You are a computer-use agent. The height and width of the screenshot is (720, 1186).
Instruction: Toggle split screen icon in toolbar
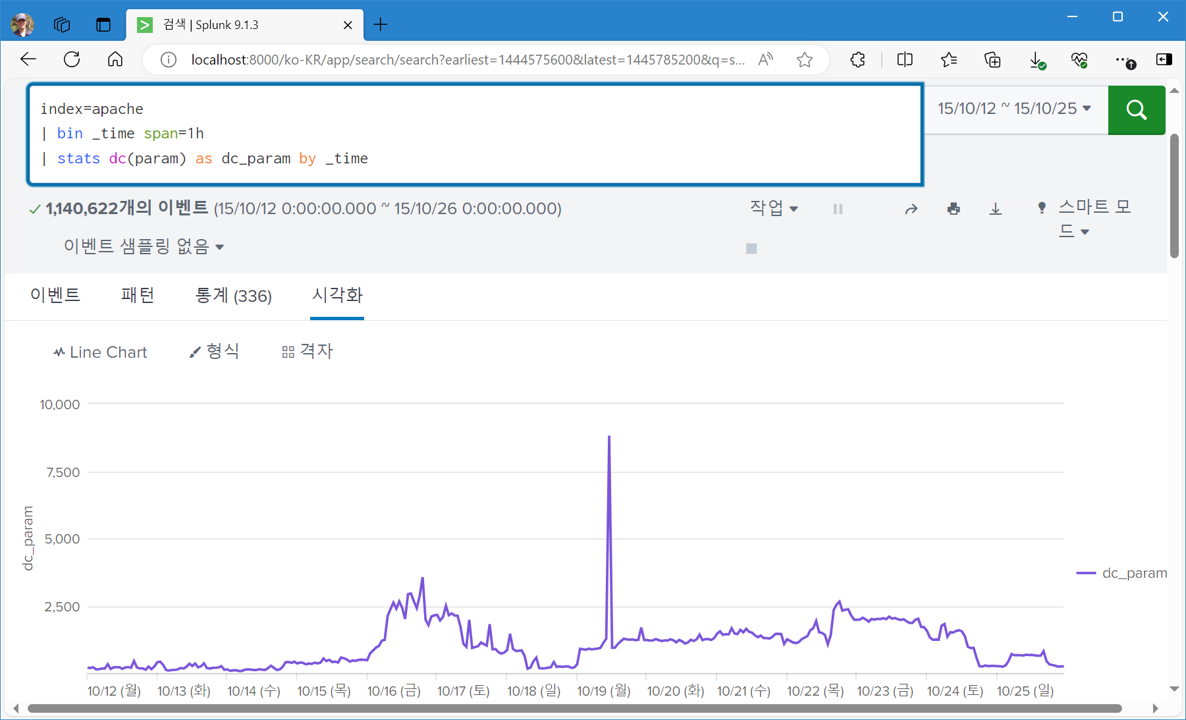tap(905, 60)
